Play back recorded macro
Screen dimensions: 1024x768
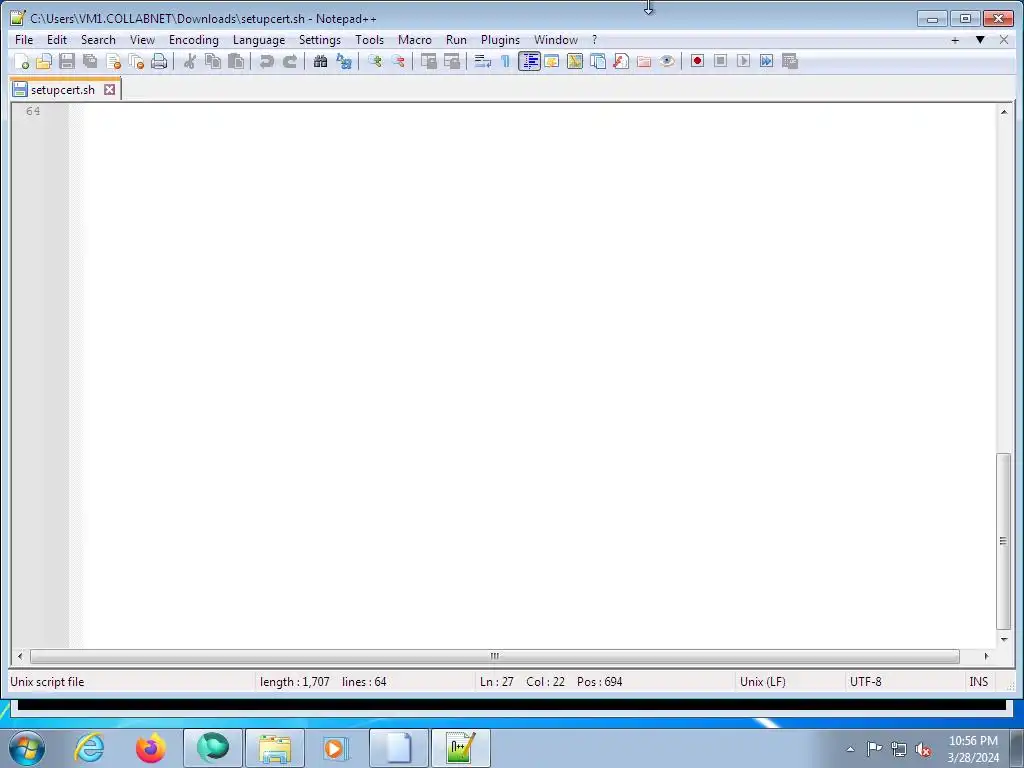coord(743,61)
